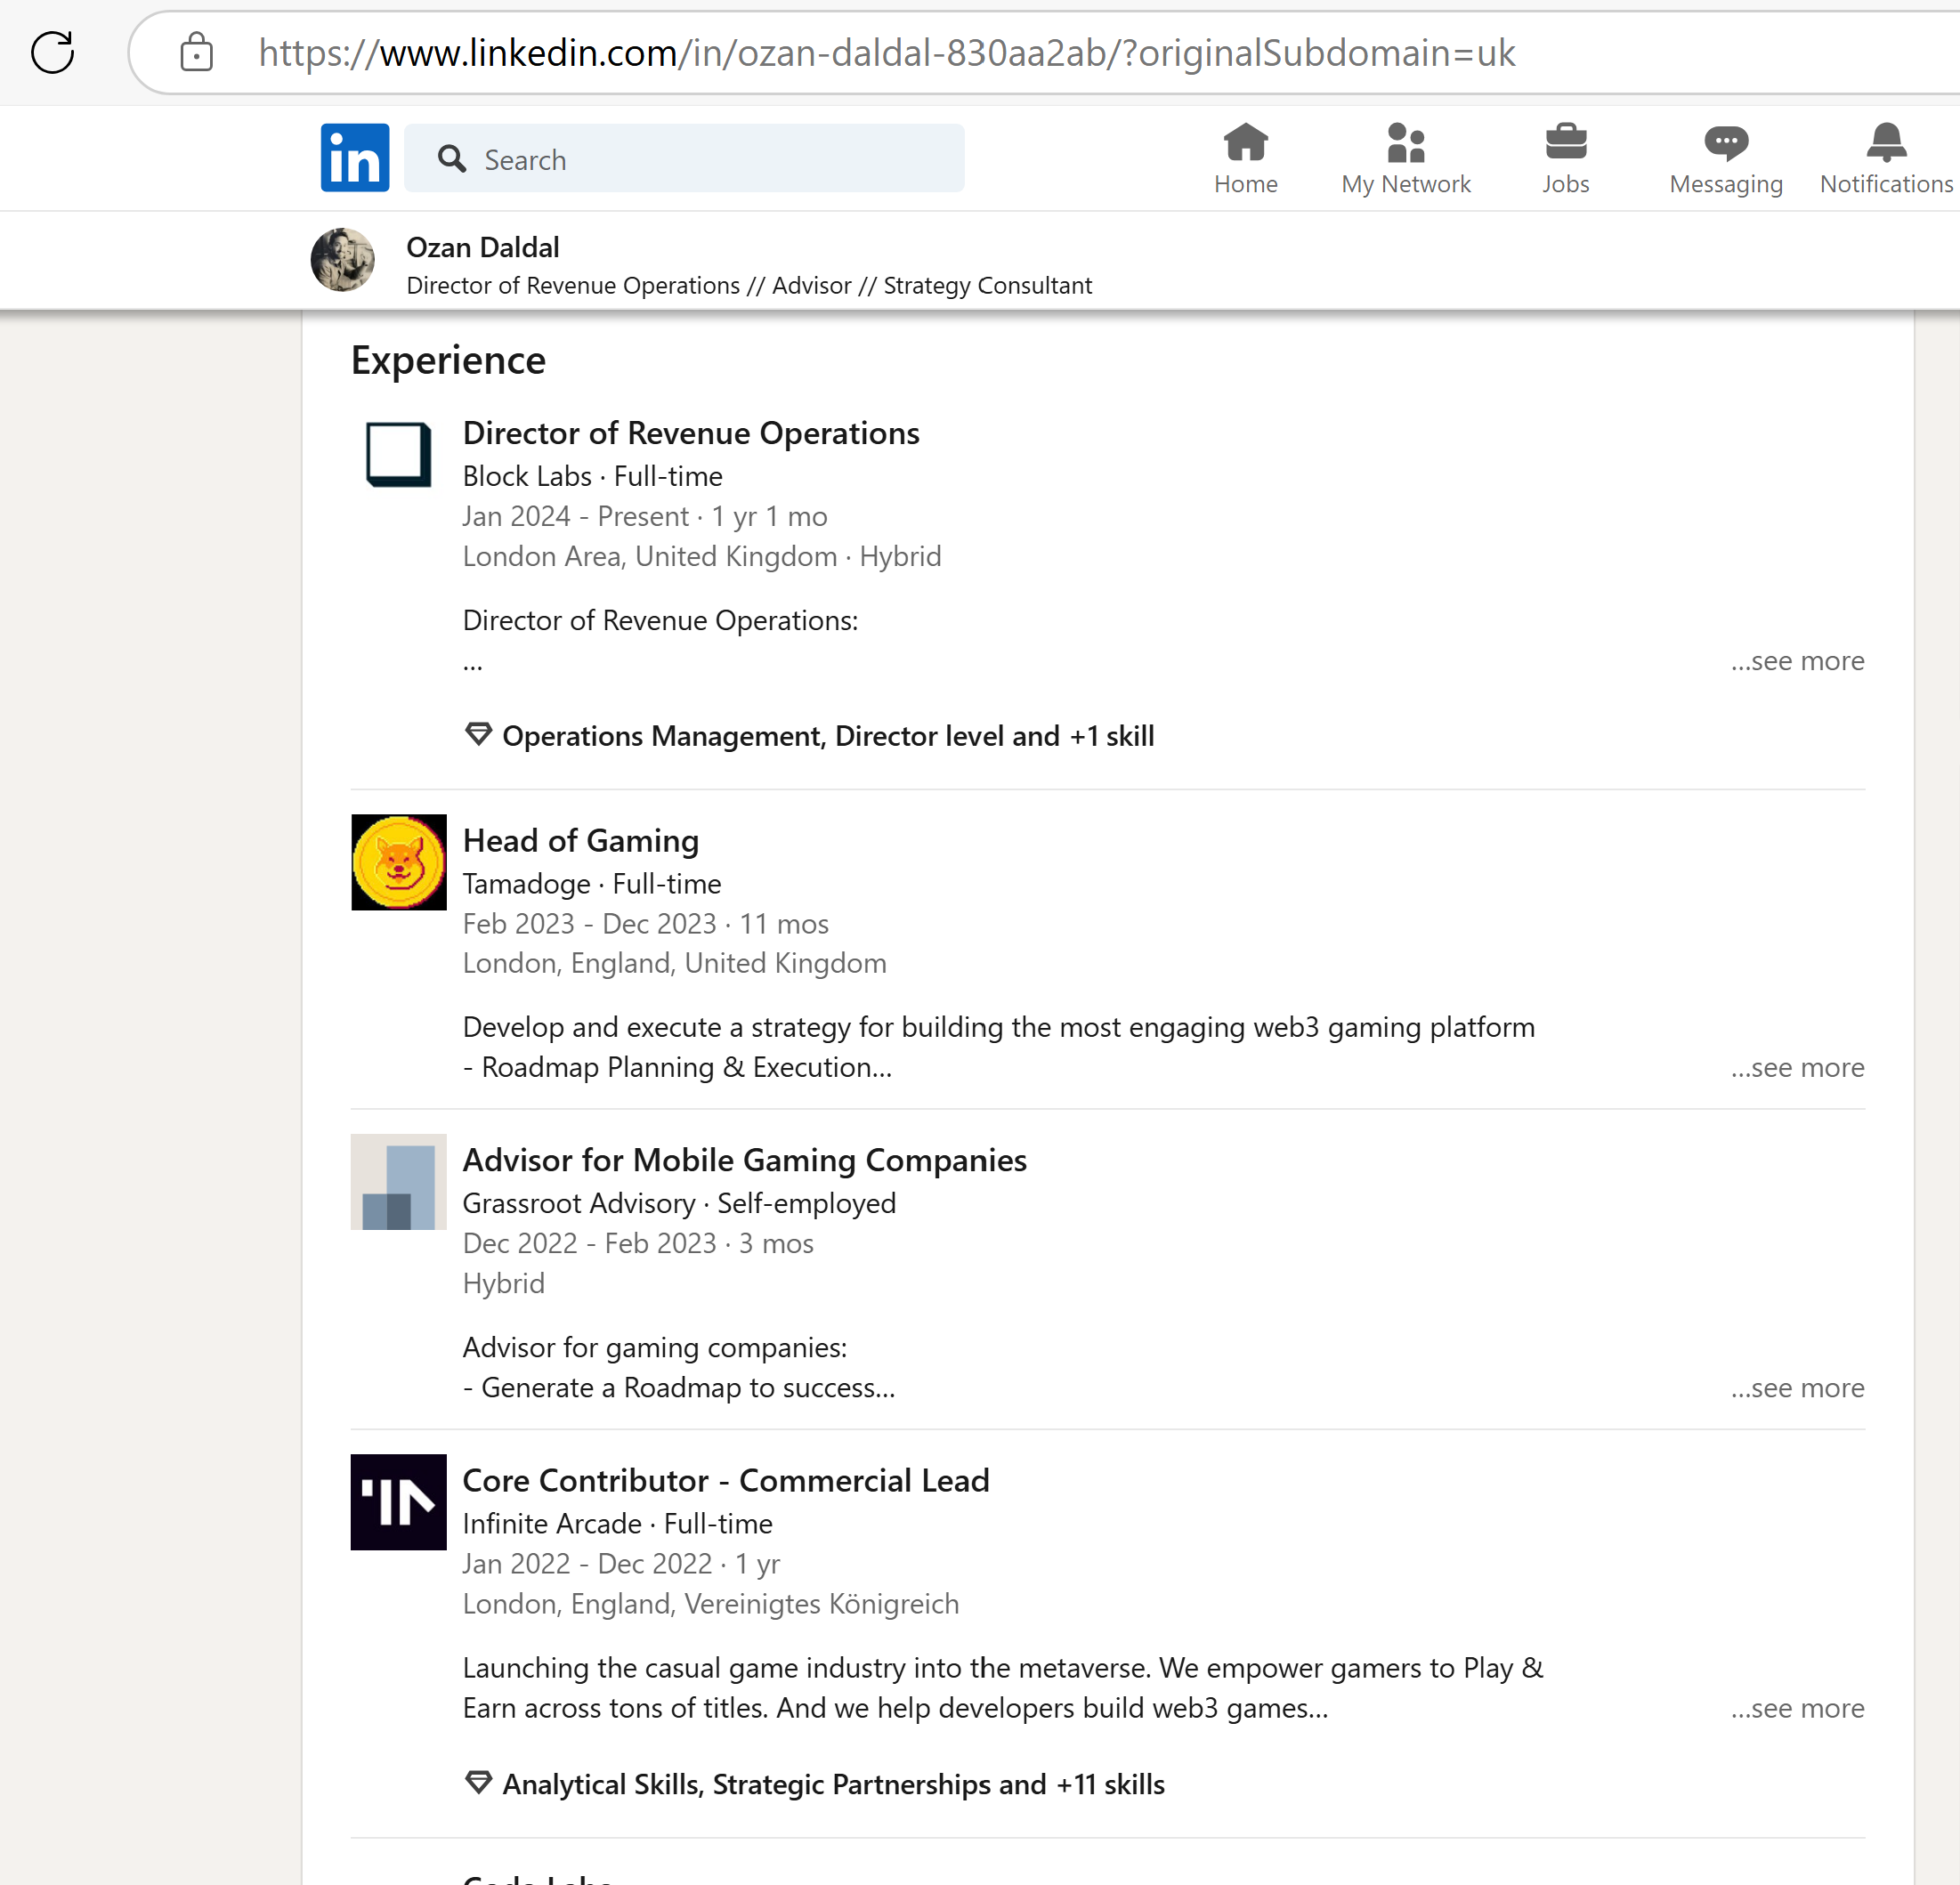Open Block Labs company logo
The image size is (1960, 1885).
click(x=399, y=455)
